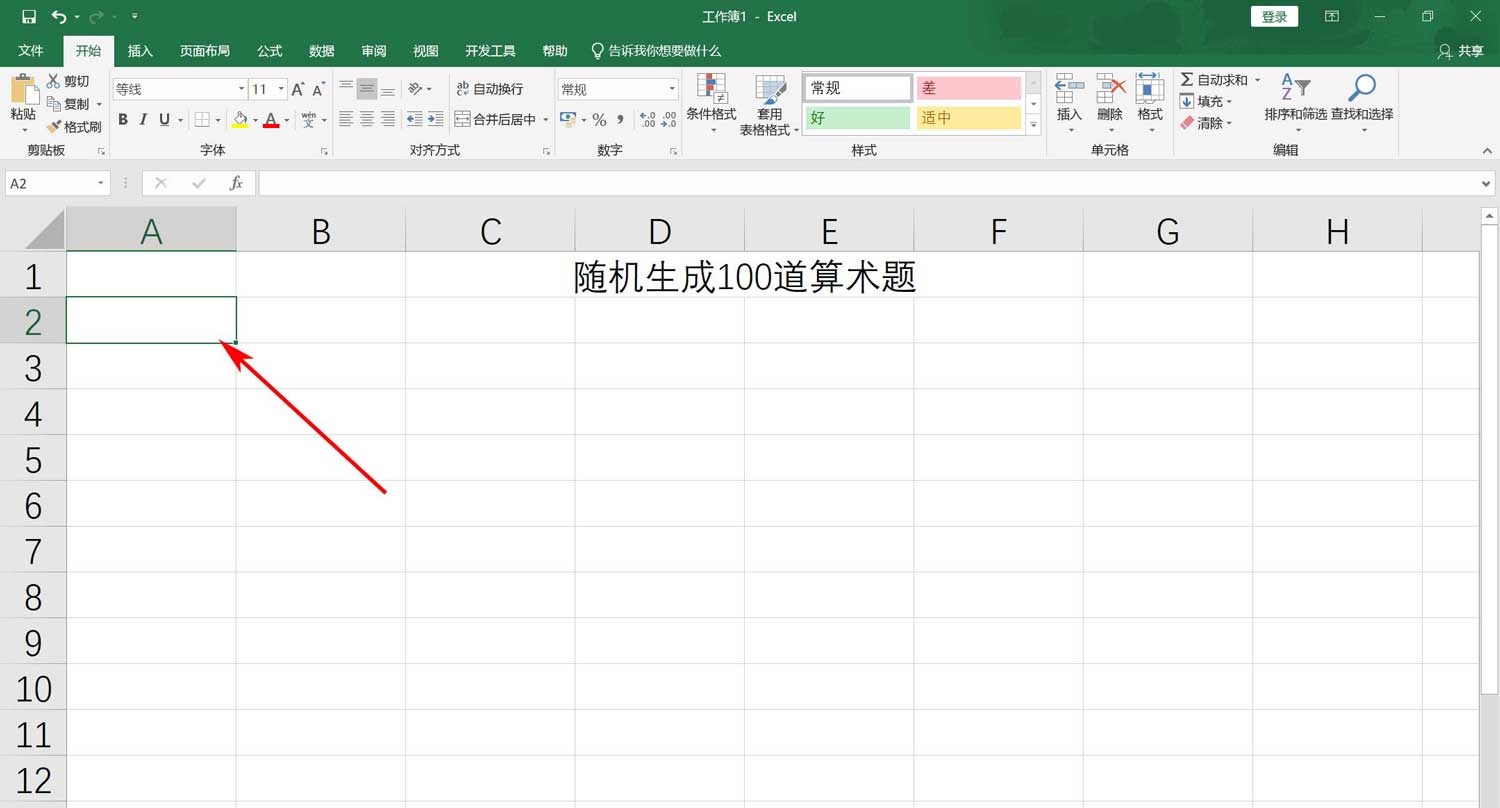
Task: Click the 登录 button
Action: click(1274, 16)
